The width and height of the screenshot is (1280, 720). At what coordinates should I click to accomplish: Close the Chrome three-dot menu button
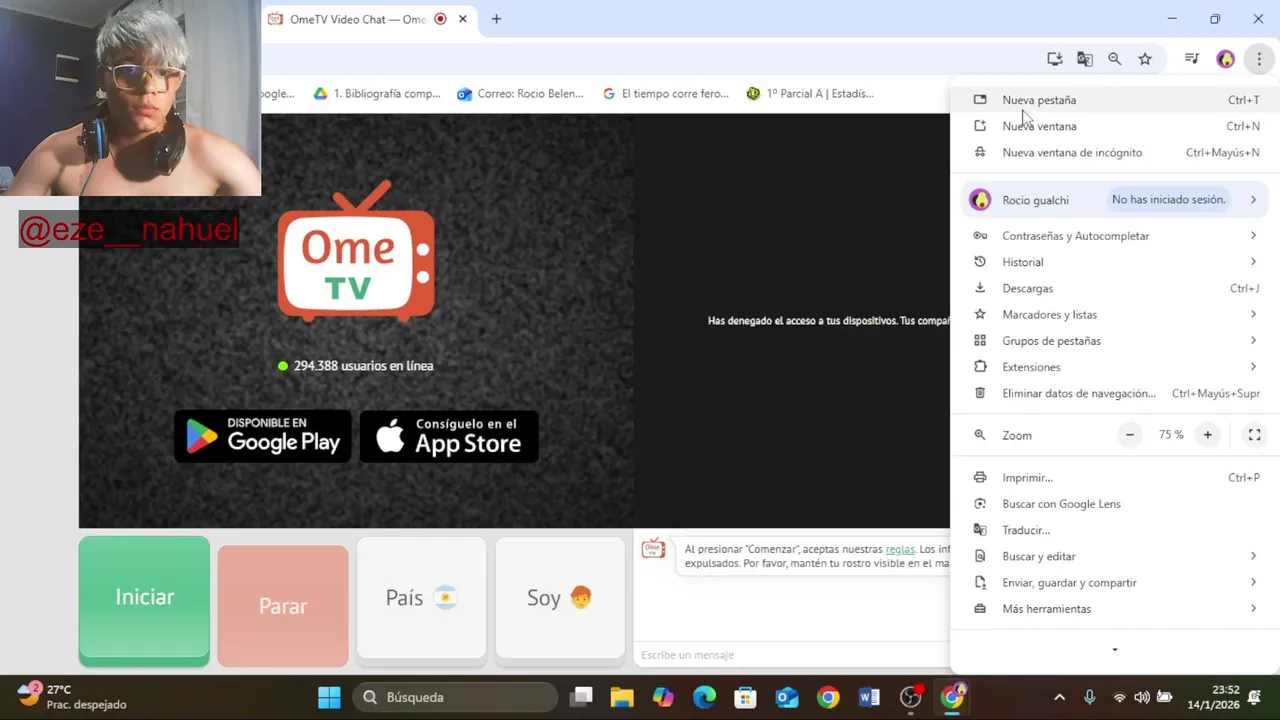click(x=1259, y=59)
